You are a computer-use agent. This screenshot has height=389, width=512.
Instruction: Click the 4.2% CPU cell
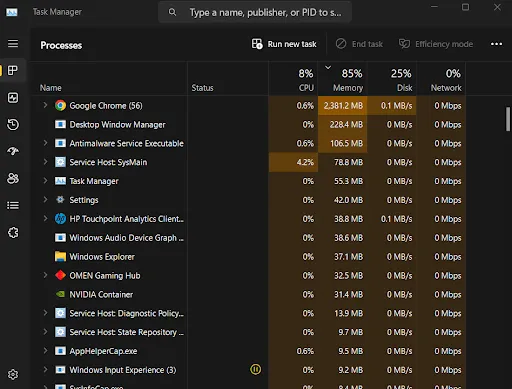[293, 162]
